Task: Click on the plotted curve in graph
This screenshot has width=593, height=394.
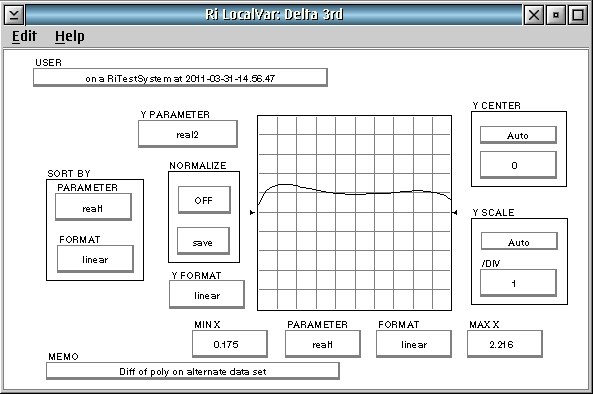Action: [354, 193]
